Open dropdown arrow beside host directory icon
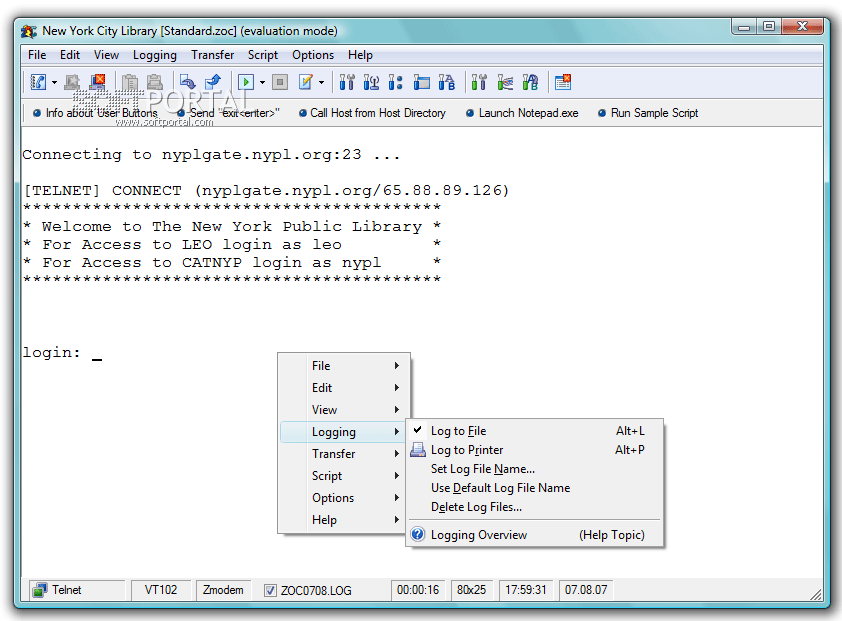Viewport: 842px width, 621px height. pos(54,83)
